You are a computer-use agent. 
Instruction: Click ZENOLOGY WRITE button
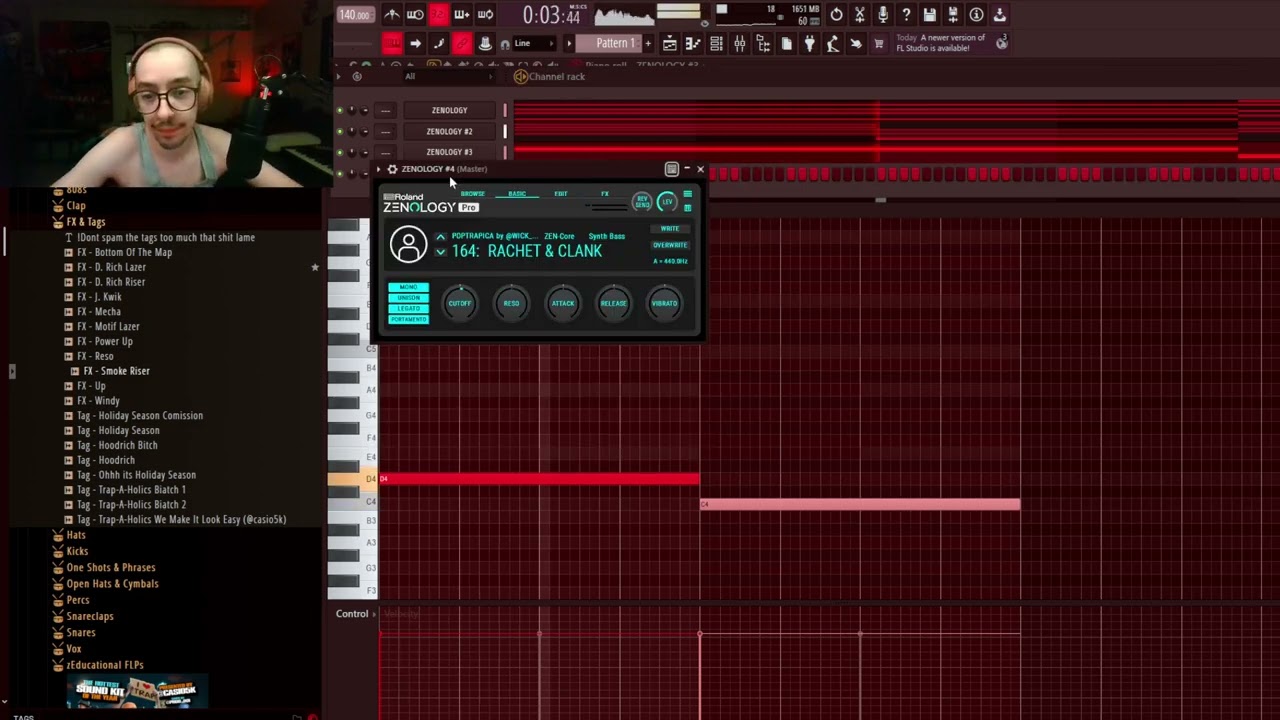(670, 228)
